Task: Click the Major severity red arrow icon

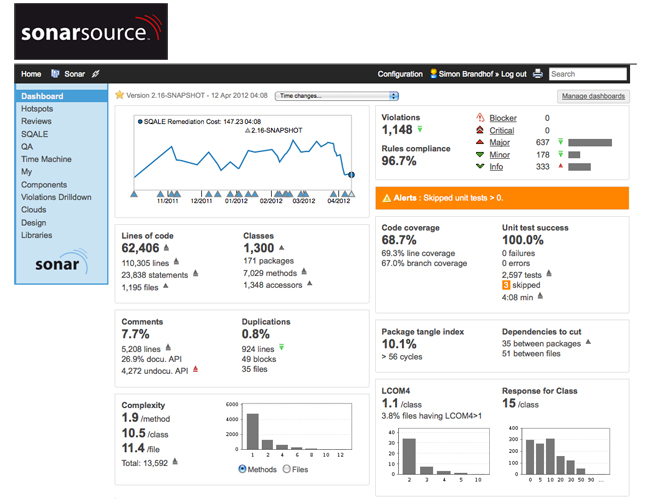Action: pos(480,142)
